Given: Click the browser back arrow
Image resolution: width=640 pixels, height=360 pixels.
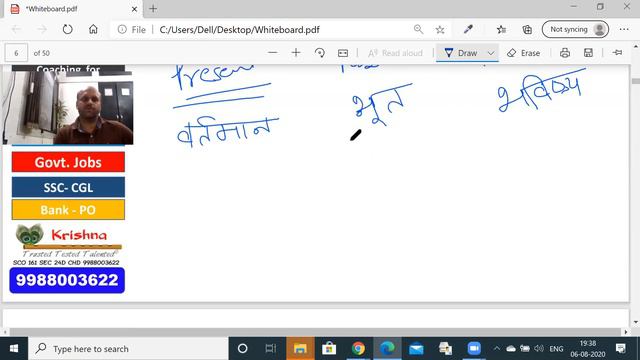Looking at the screenshot, I should 16,29.
